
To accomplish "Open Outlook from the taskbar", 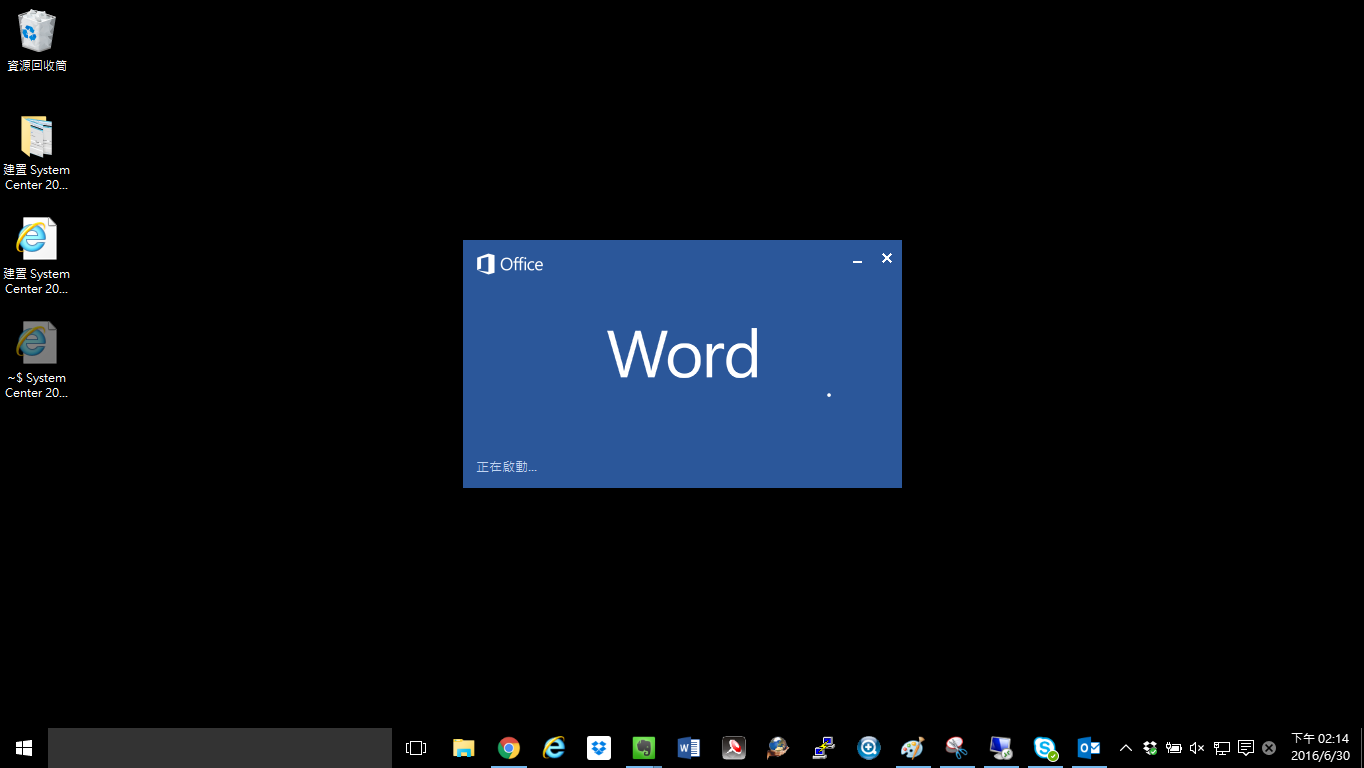I will point(1089,748).
